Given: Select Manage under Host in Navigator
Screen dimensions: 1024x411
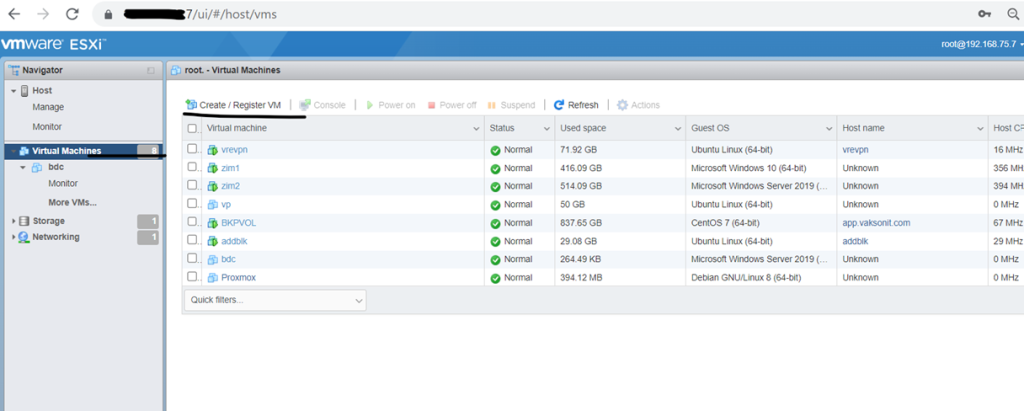Looking at the screenshot, I should click(48, 107).
